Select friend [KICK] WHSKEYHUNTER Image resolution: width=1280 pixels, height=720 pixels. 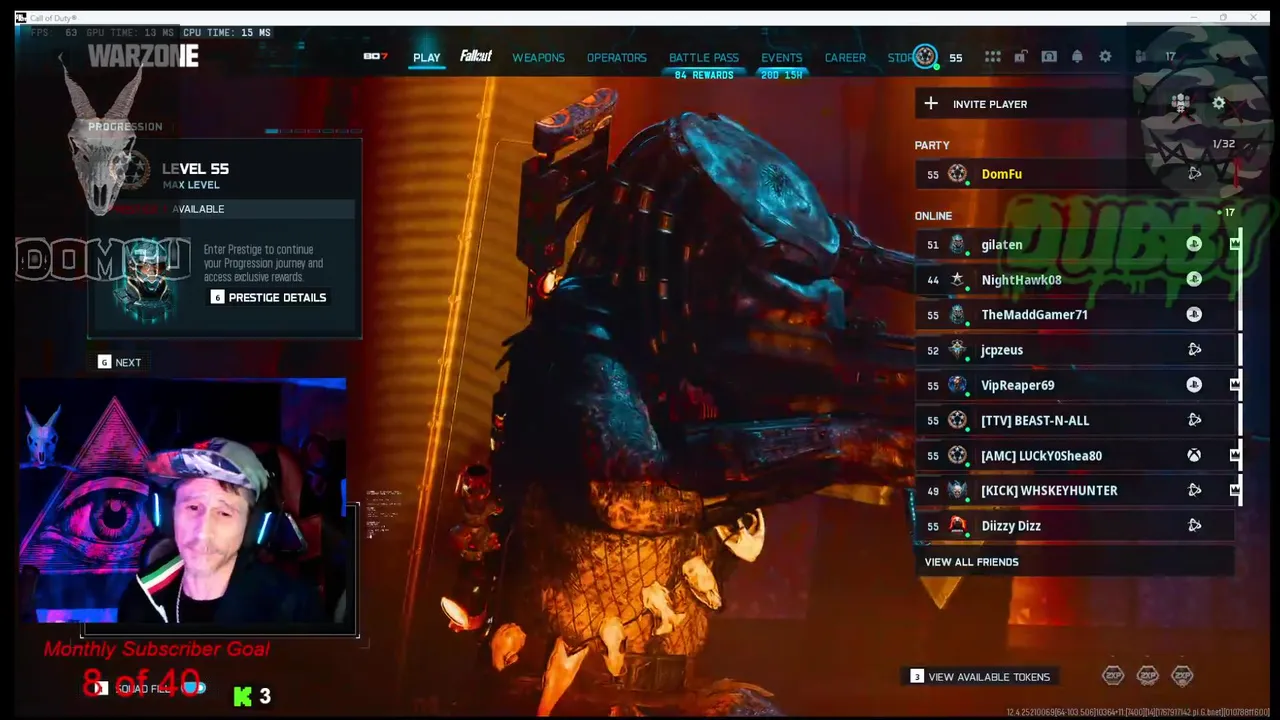(1074, 491)
